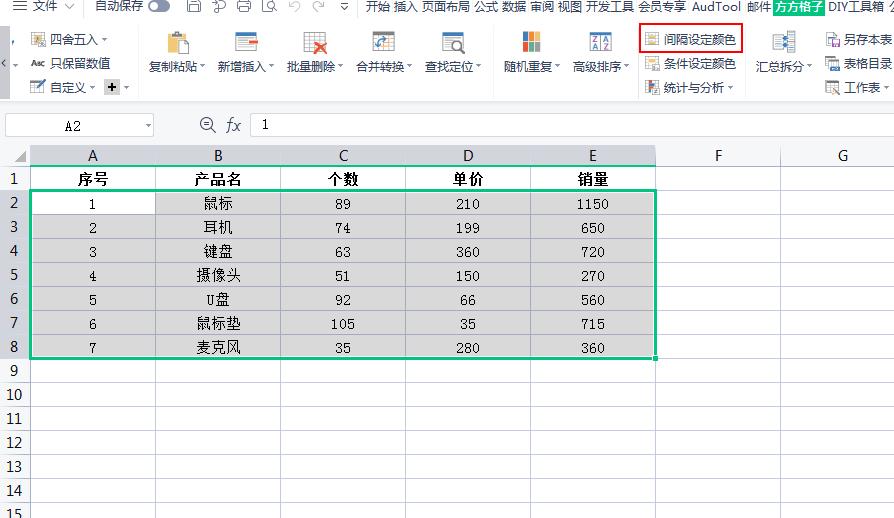
Task: Select column G header
Action: pyautogui.click(x=843, y=156)
